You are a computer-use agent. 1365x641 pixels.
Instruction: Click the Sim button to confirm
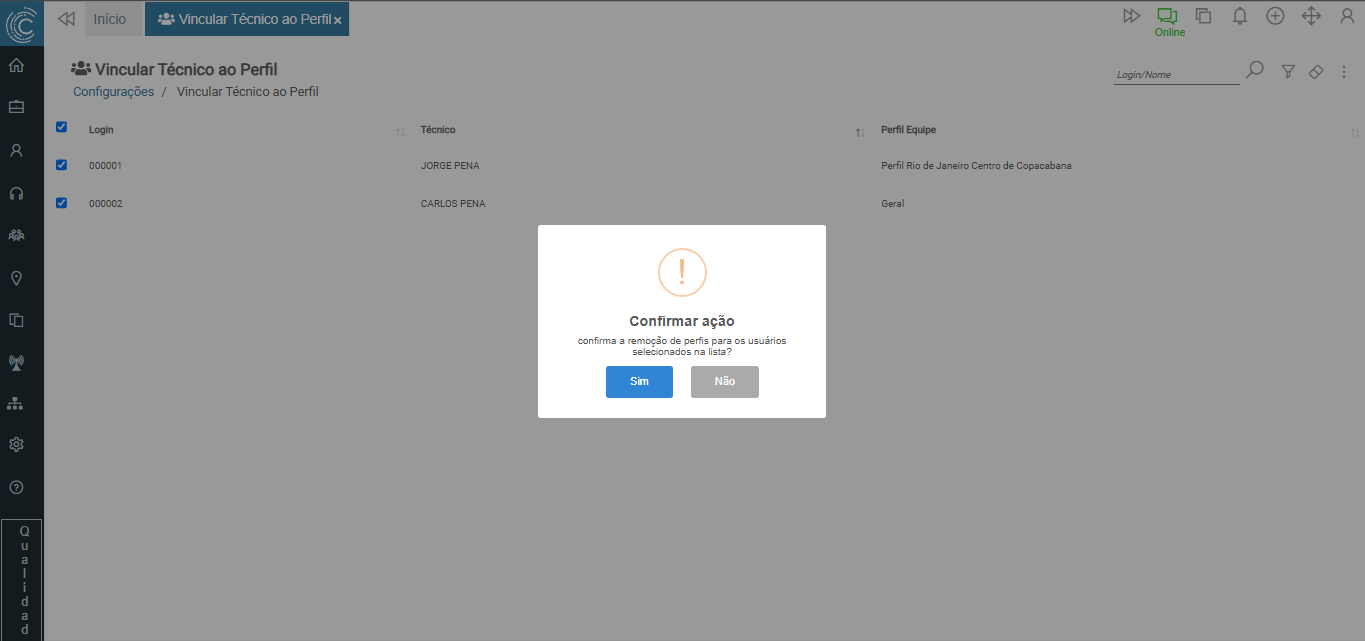pyautogui.click(x=639, y=382)
